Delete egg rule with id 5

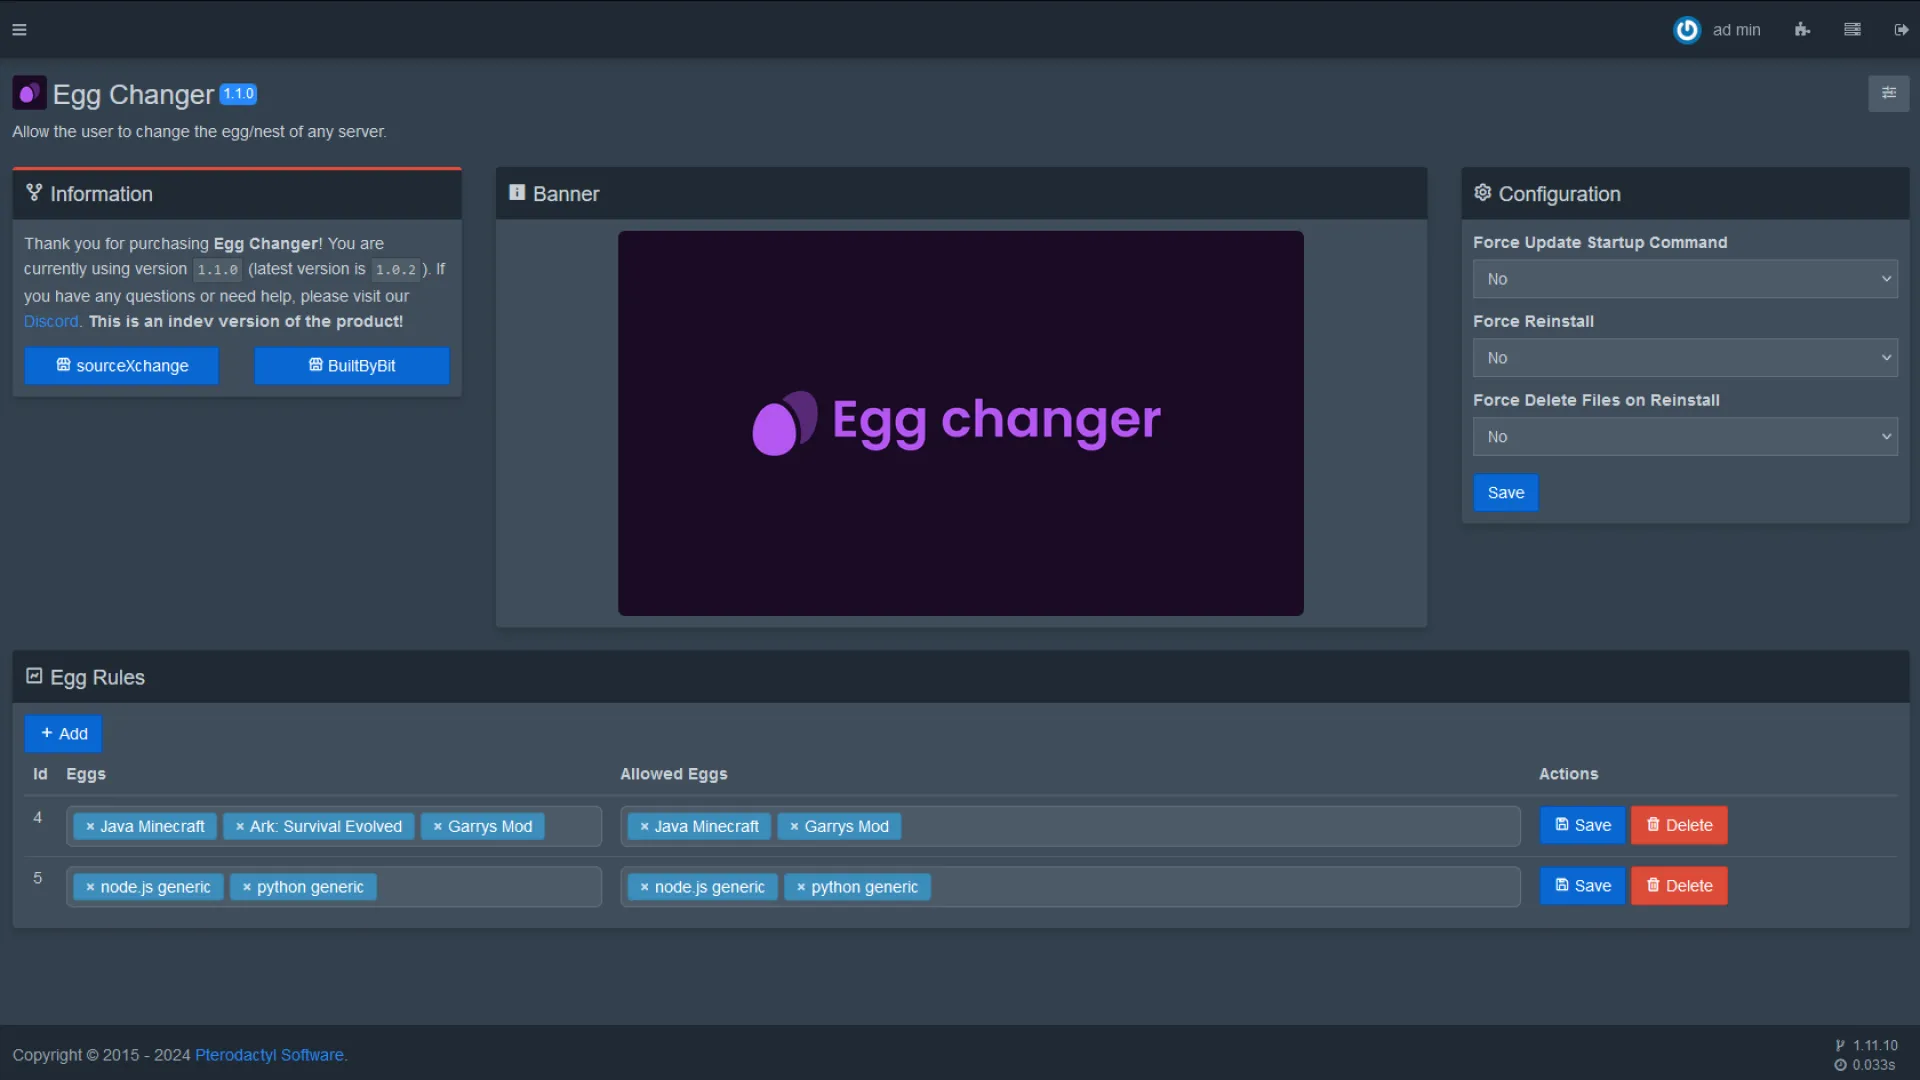coord(1678,886)
